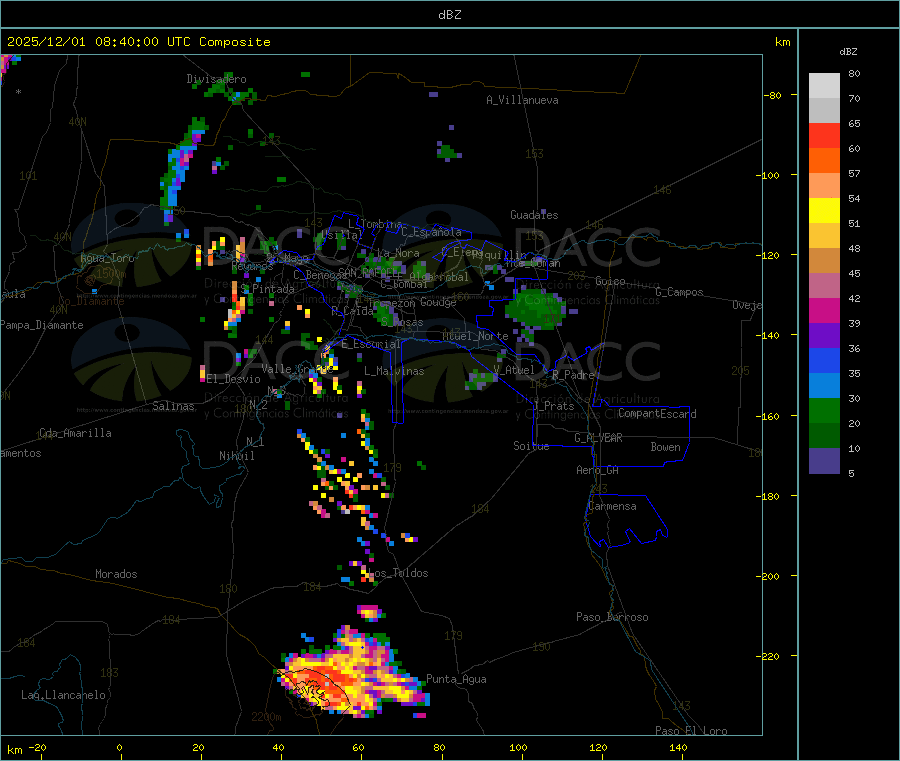Screen dimensions: 900x761
Task: Click the Pampa_Diamante label
Action: coord(42,325)
